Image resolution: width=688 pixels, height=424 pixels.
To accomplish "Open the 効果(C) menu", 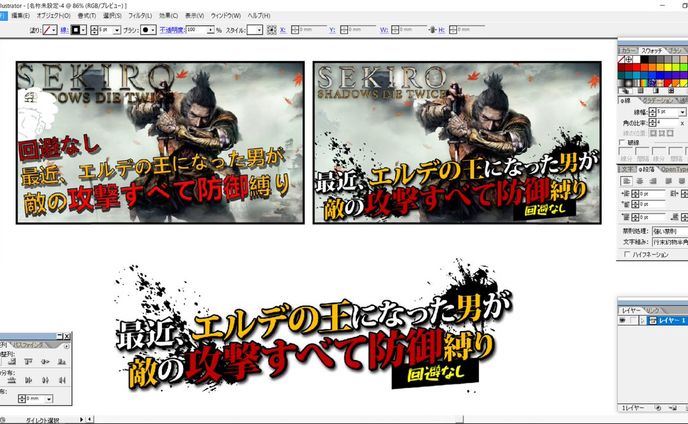I will point(168,16).
